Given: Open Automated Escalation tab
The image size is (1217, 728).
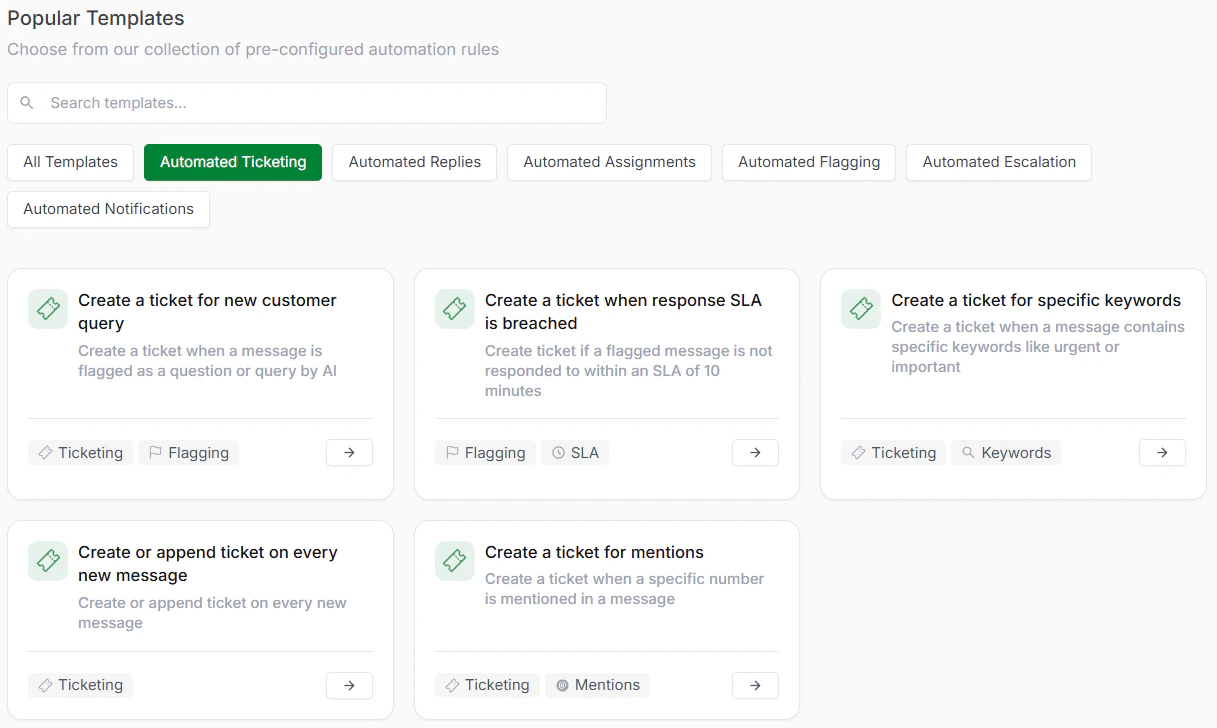Looking at the screenshot, I should (998, 162).
